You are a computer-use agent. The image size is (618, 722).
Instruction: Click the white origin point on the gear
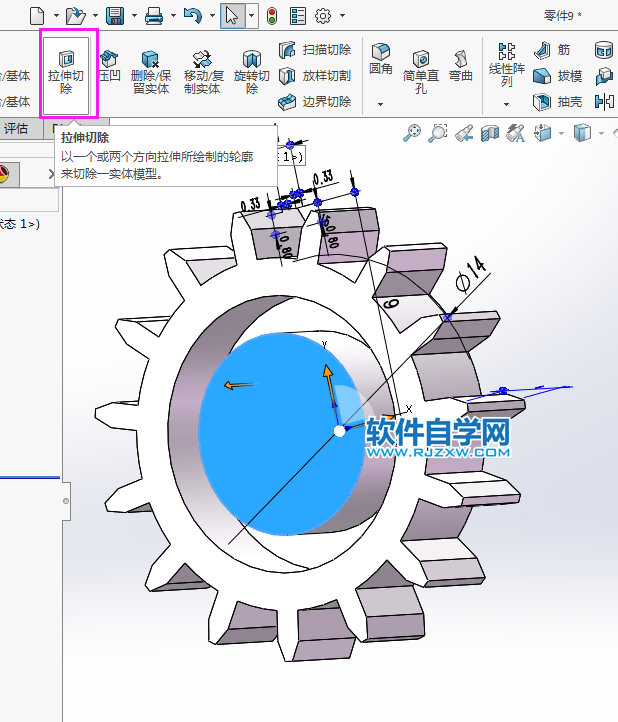339,431
